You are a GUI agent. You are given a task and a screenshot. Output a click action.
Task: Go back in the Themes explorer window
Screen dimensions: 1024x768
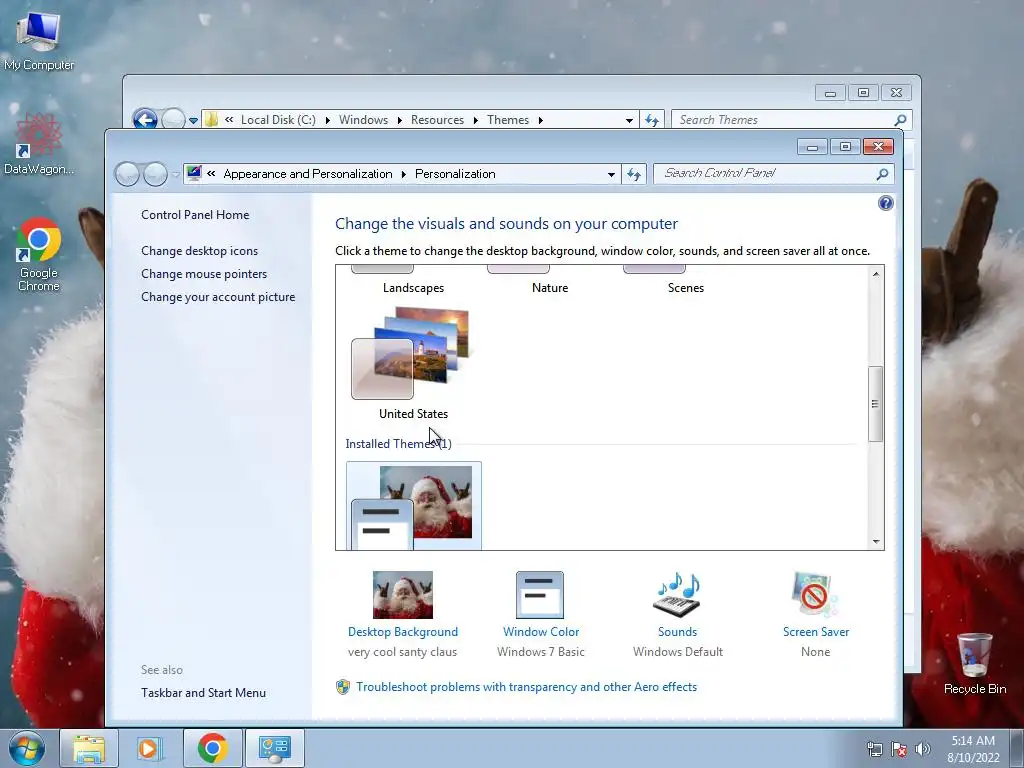(145, 120)
